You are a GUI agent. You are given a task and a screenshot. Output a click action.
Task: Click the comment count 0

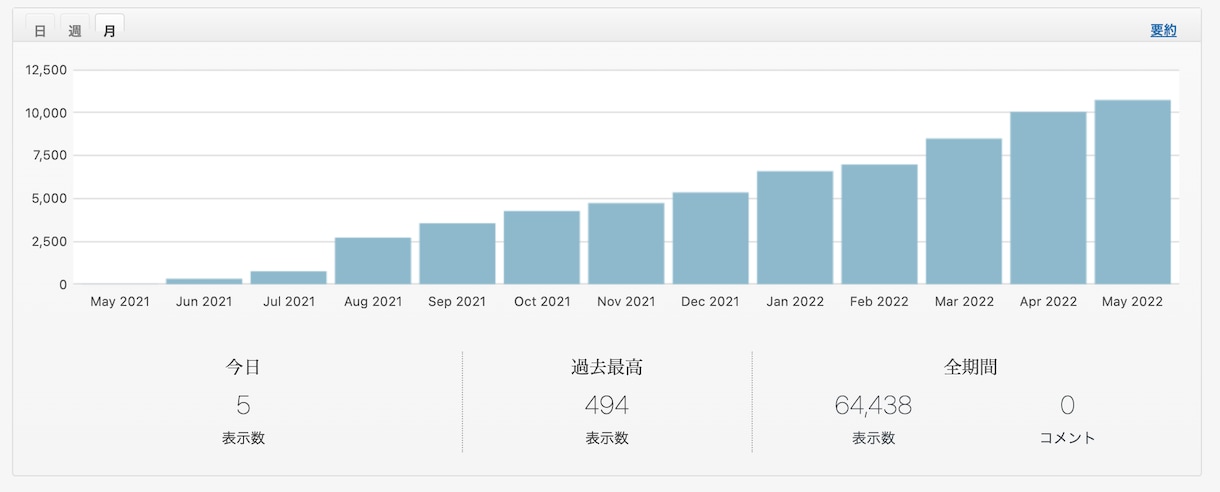(1067, 405)
